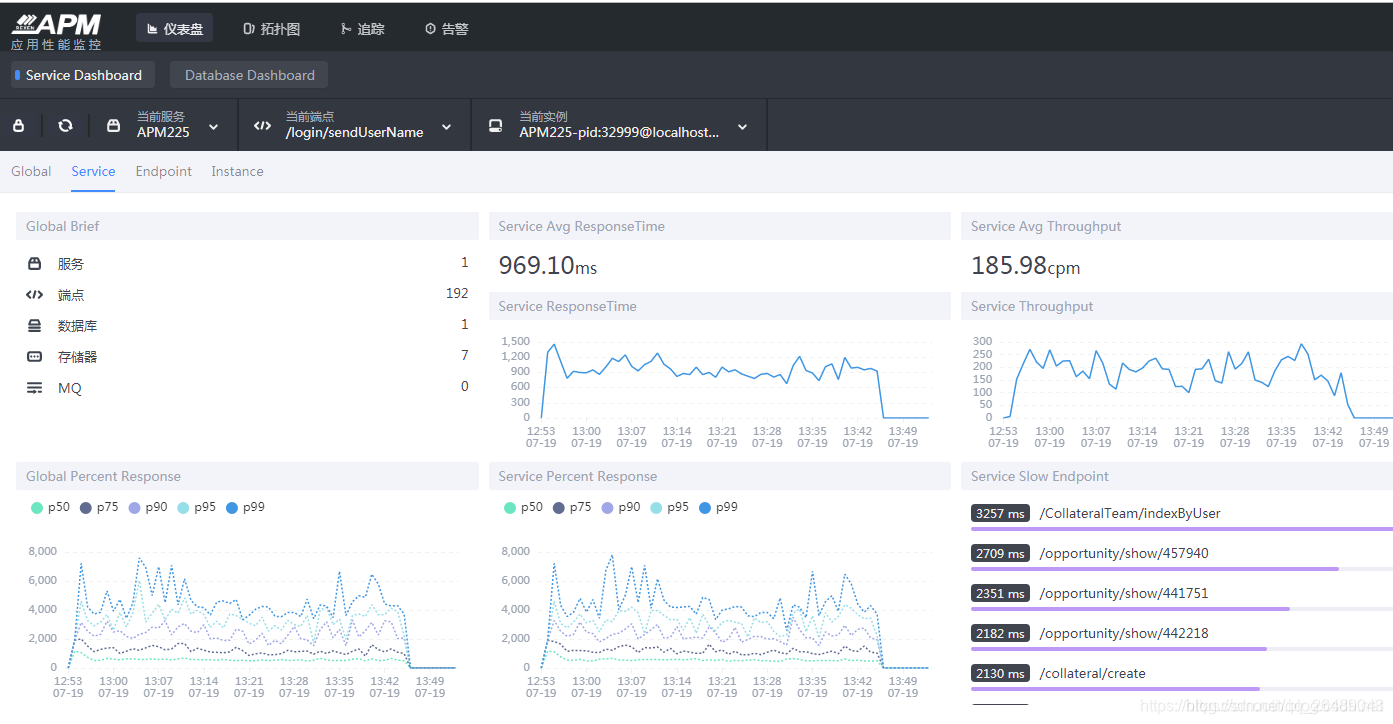Click the 数据库 icon in Global Brief

point(35,326)
